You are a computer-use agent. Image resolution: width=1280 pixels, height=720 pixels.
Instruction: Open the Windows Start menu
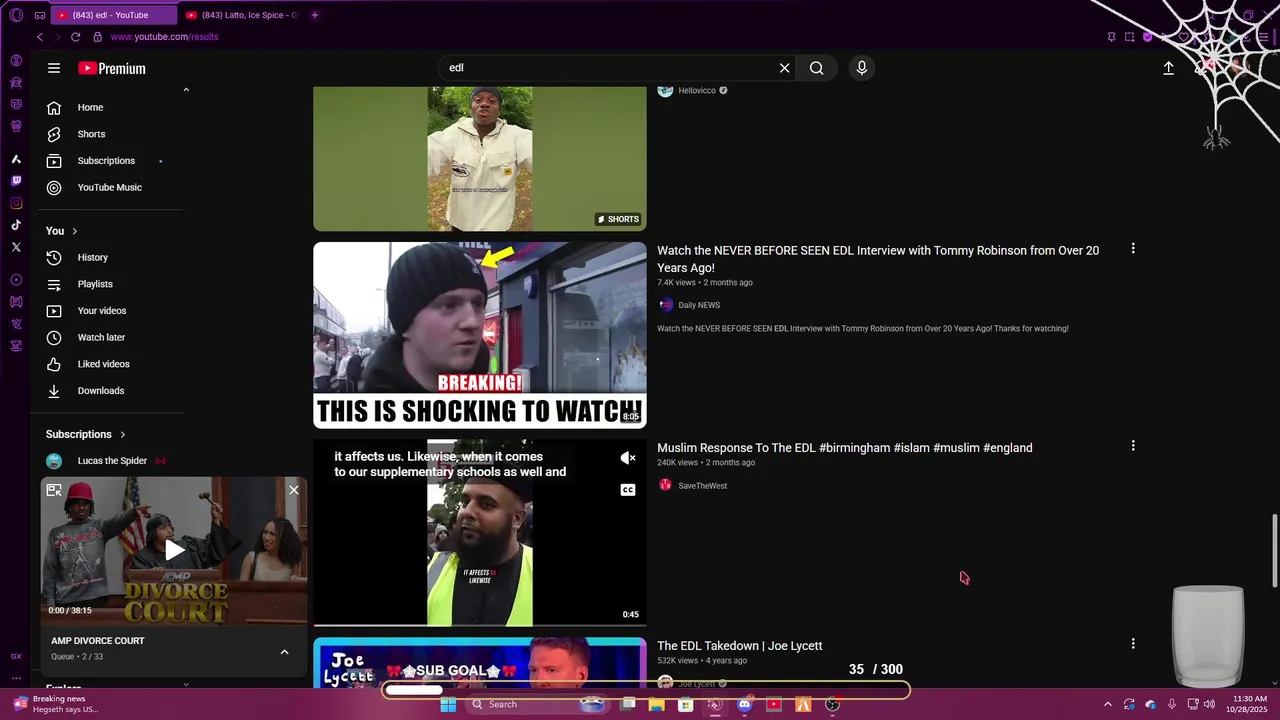click(448, 704)
